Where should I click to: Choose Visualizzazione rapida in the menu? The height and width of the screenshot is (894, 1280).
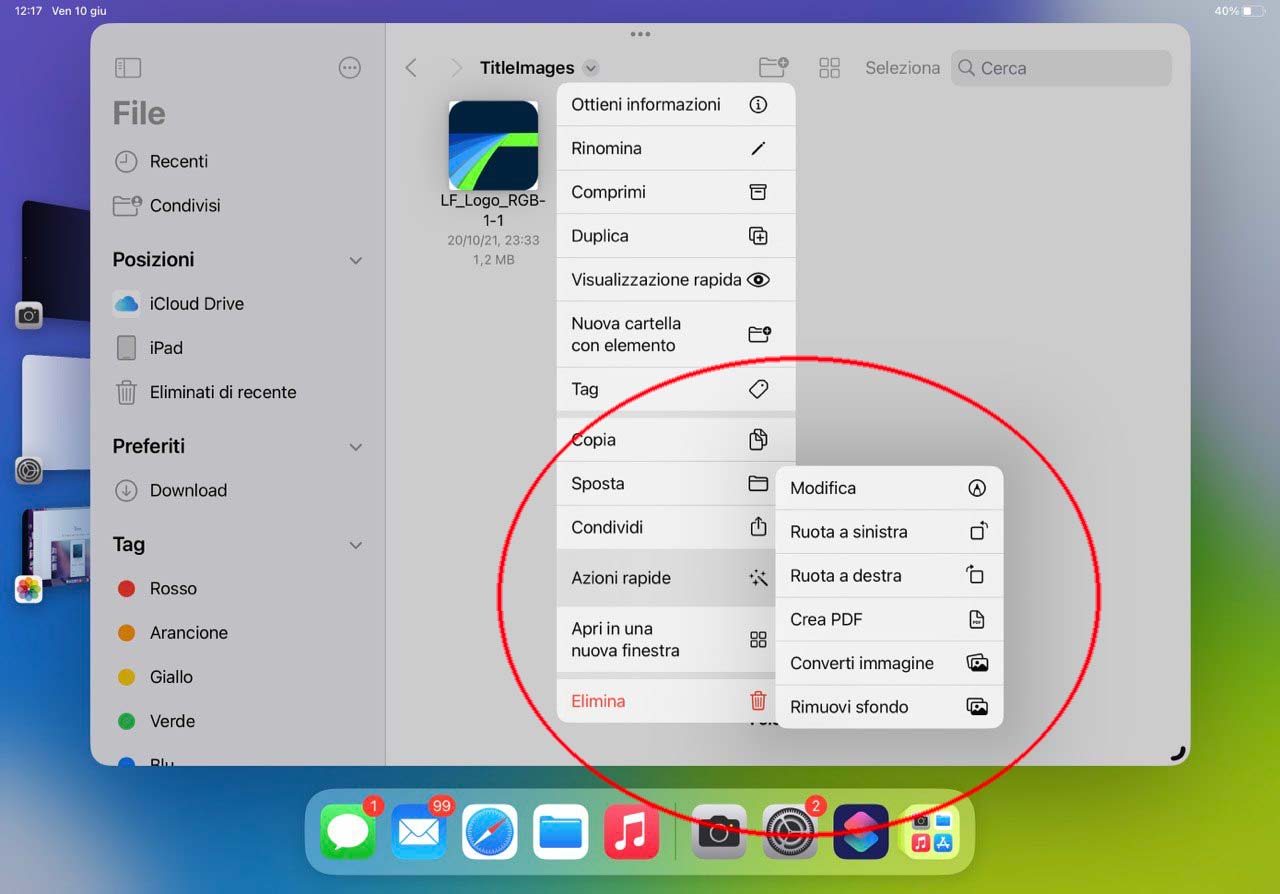(x=676, y=280)
